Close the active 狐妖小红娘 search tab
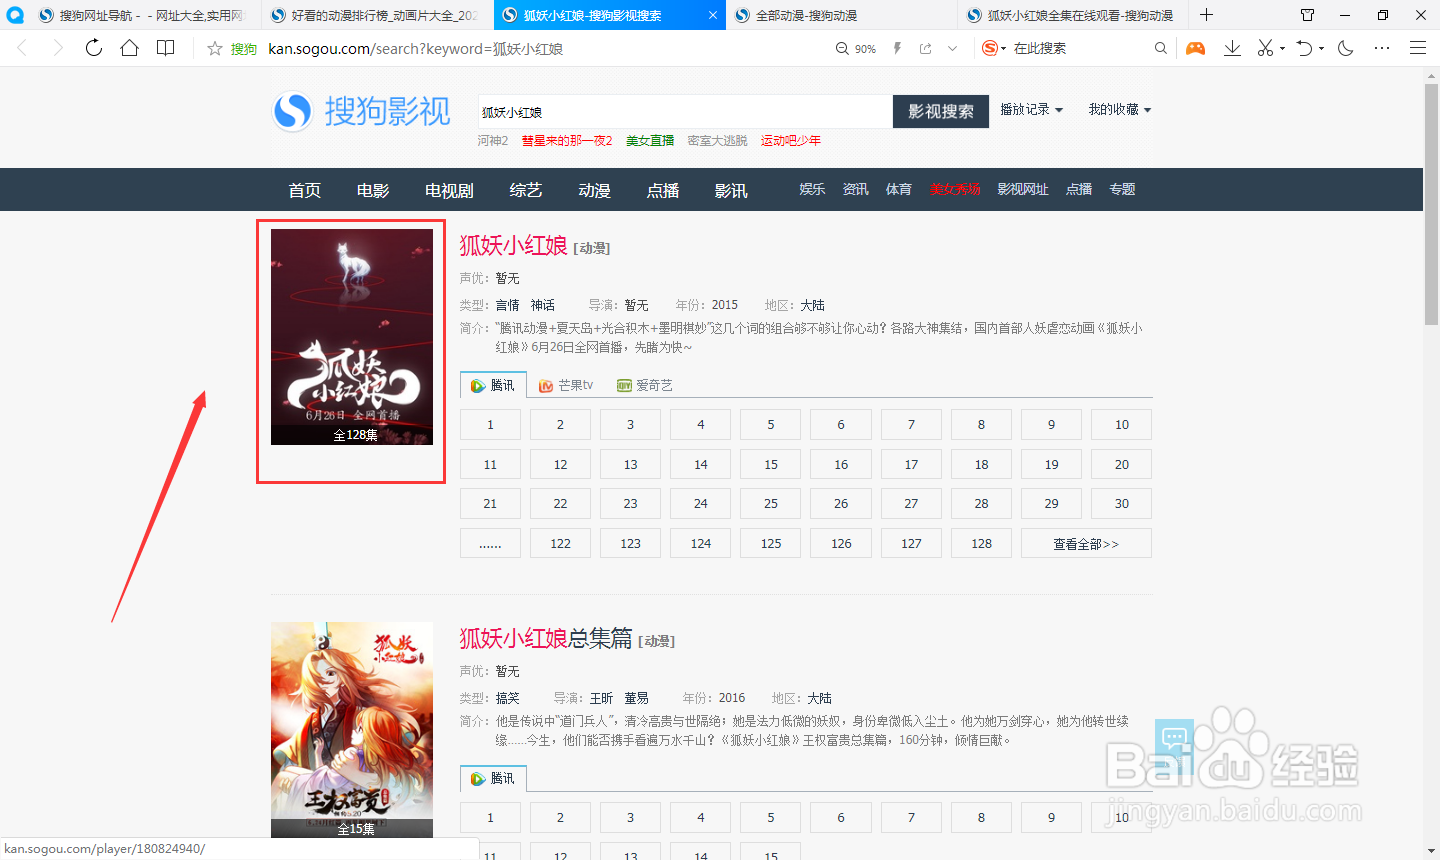The height and width of the screenshot is (860, 1440). coord(712,15)
